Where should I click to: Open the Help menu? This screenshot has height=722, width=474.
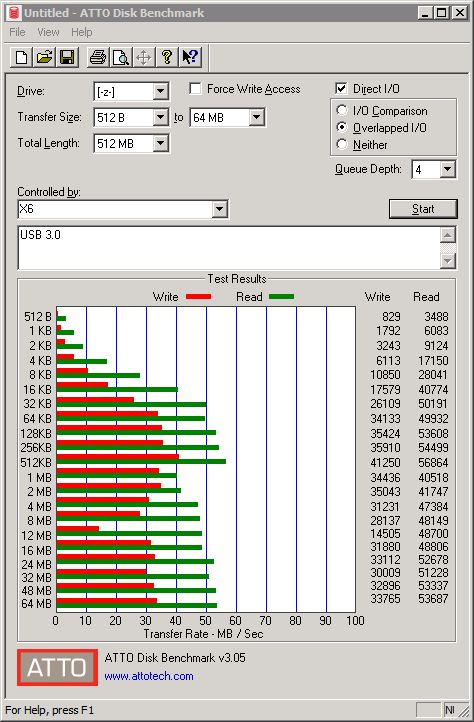(x=82, y=32)
